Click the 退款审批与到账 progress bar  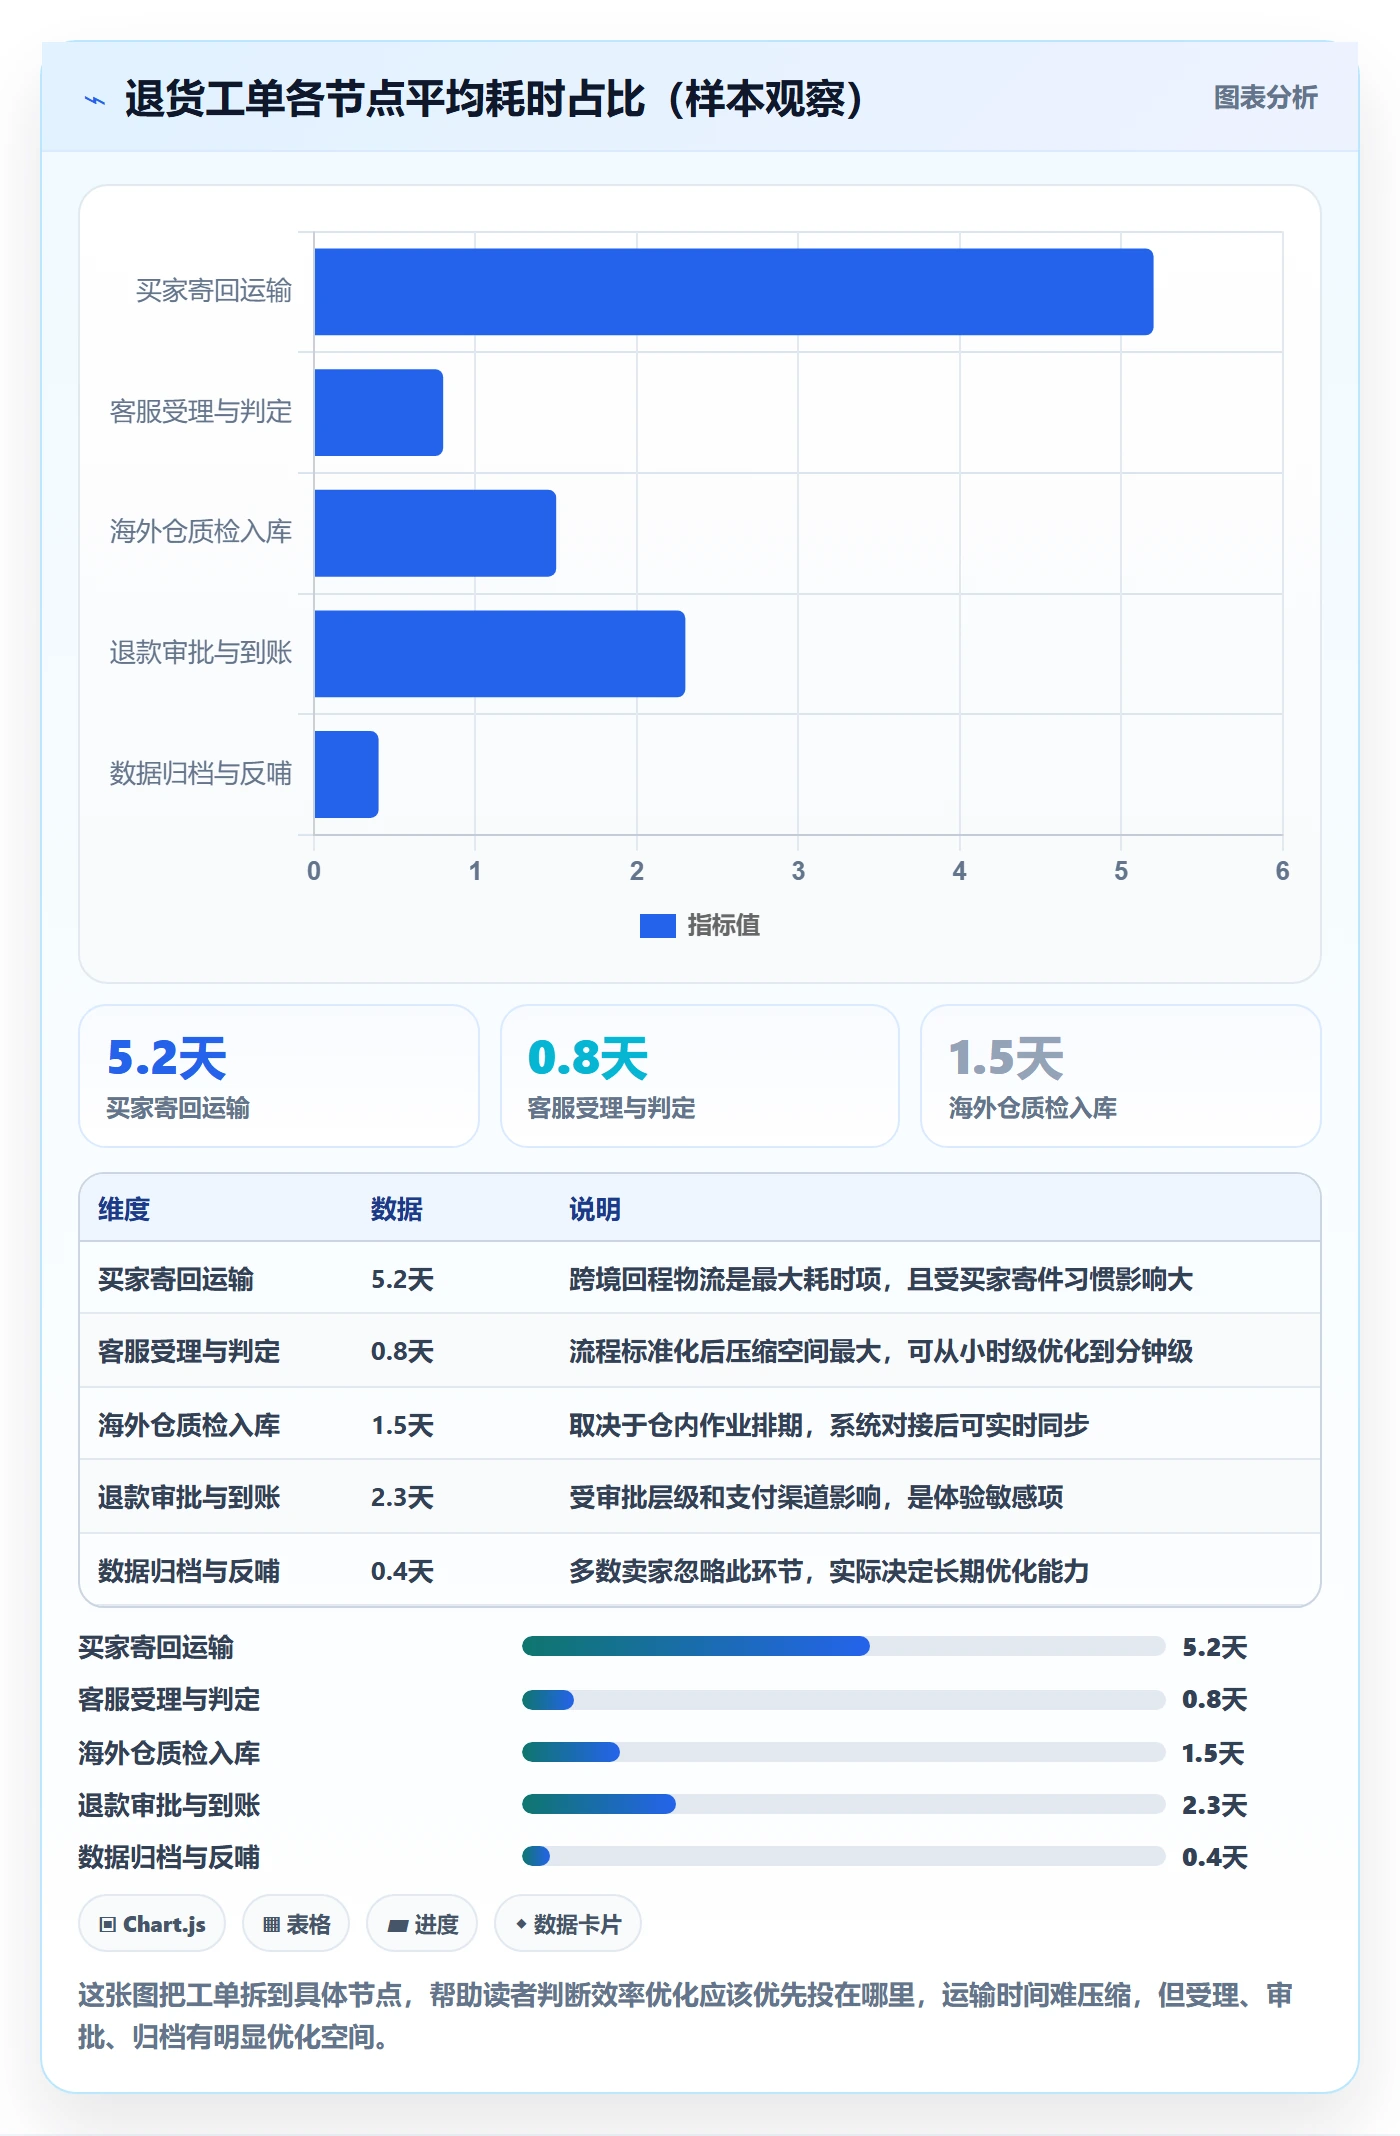click(x=843, y=1804)
